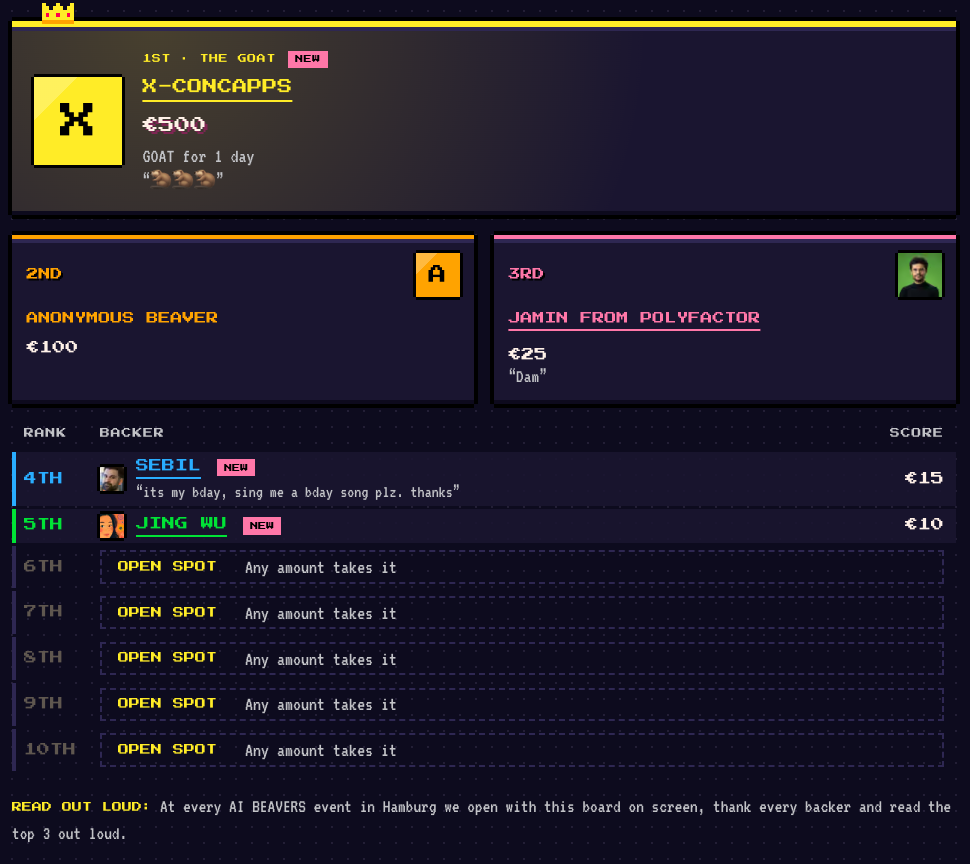Click the NEW badge beside SEBIL
This screenshot has width=970, height=864.
pos(236,468)
